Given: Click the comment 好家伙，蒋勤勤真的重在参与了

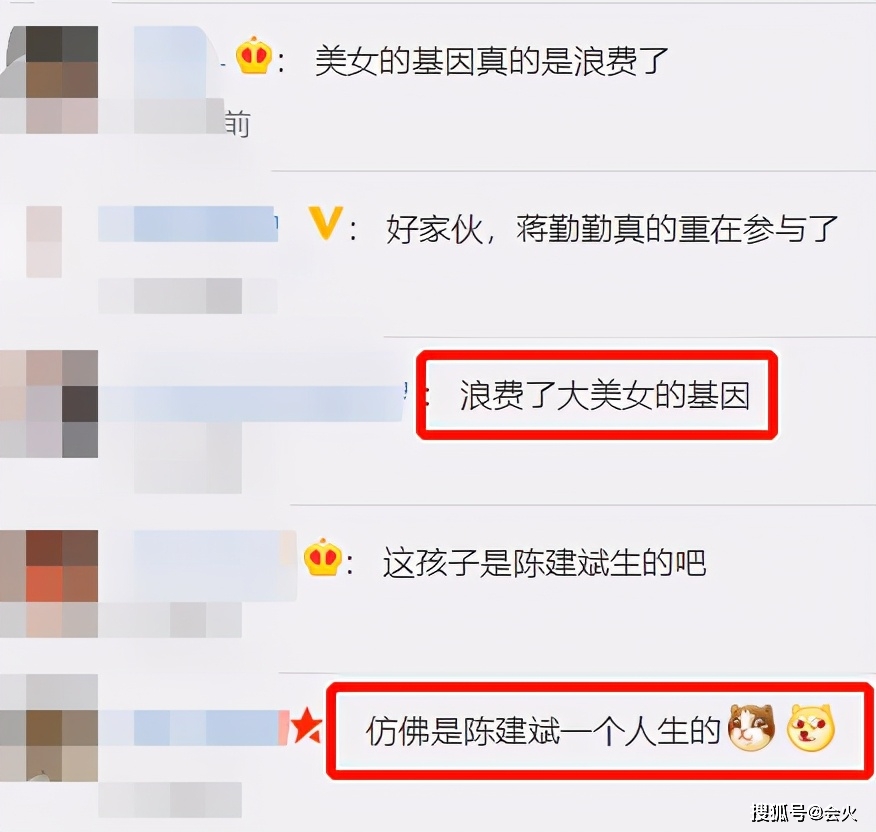Looking at the screenshot, I should point(612,229).
